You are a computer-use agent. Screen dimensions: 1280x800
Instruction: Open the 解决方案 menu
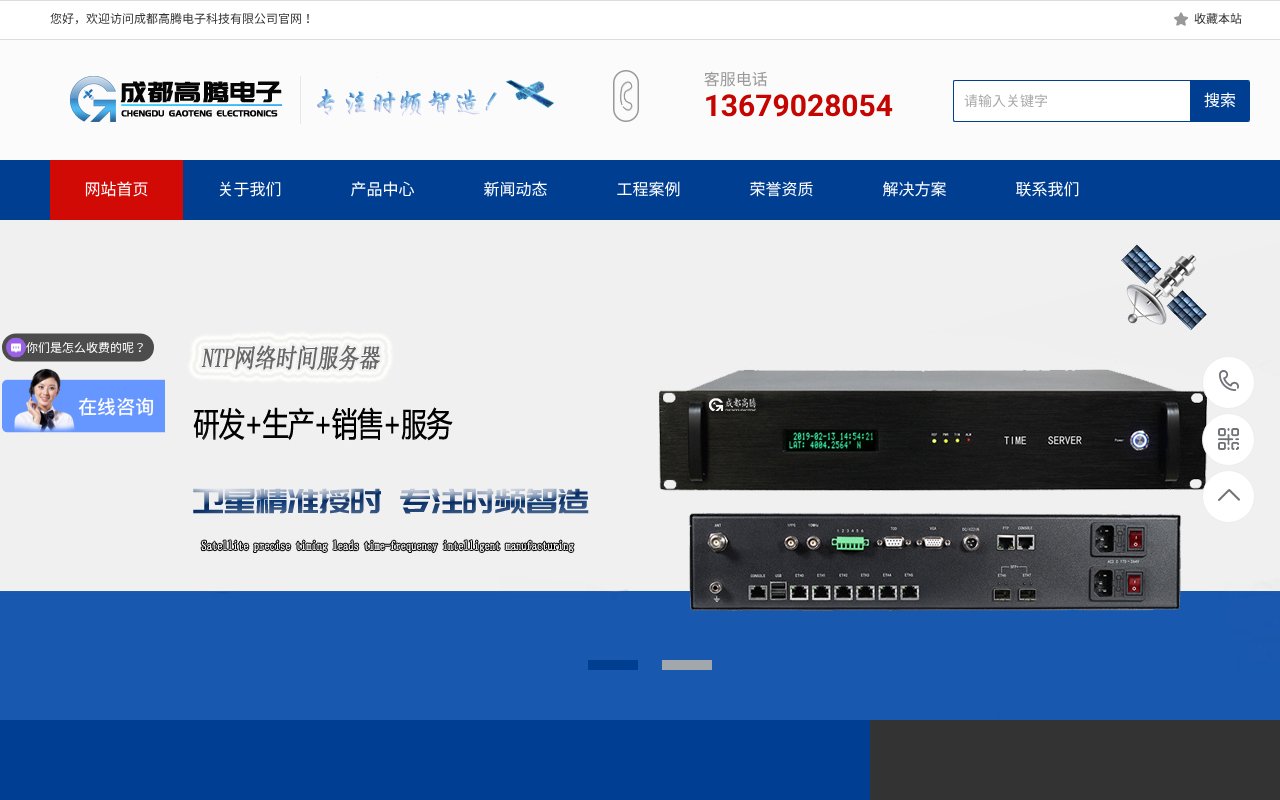[x=914, y=189]
